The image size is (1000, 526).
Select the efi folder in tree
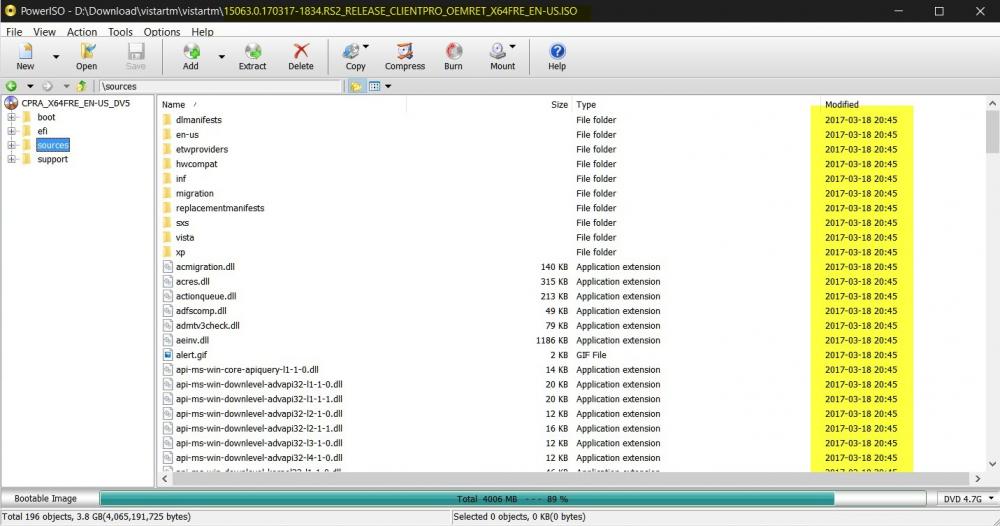(x=43, y=131)
